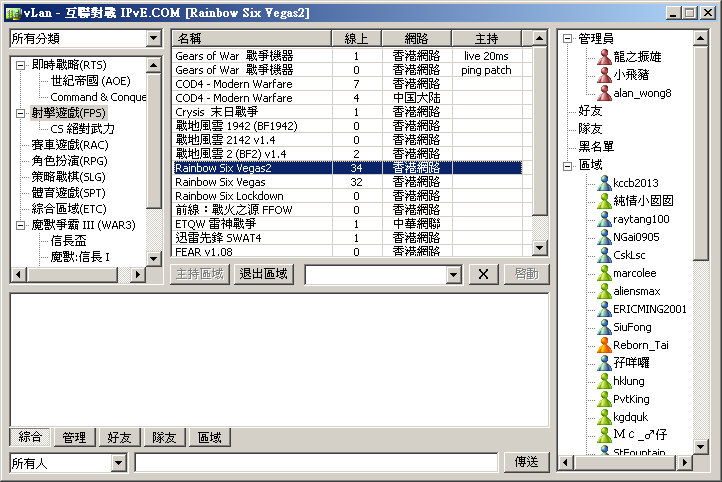Collapse the 區域 group in user tree
The width and height of the screenshot is (722, 482).
568,166
